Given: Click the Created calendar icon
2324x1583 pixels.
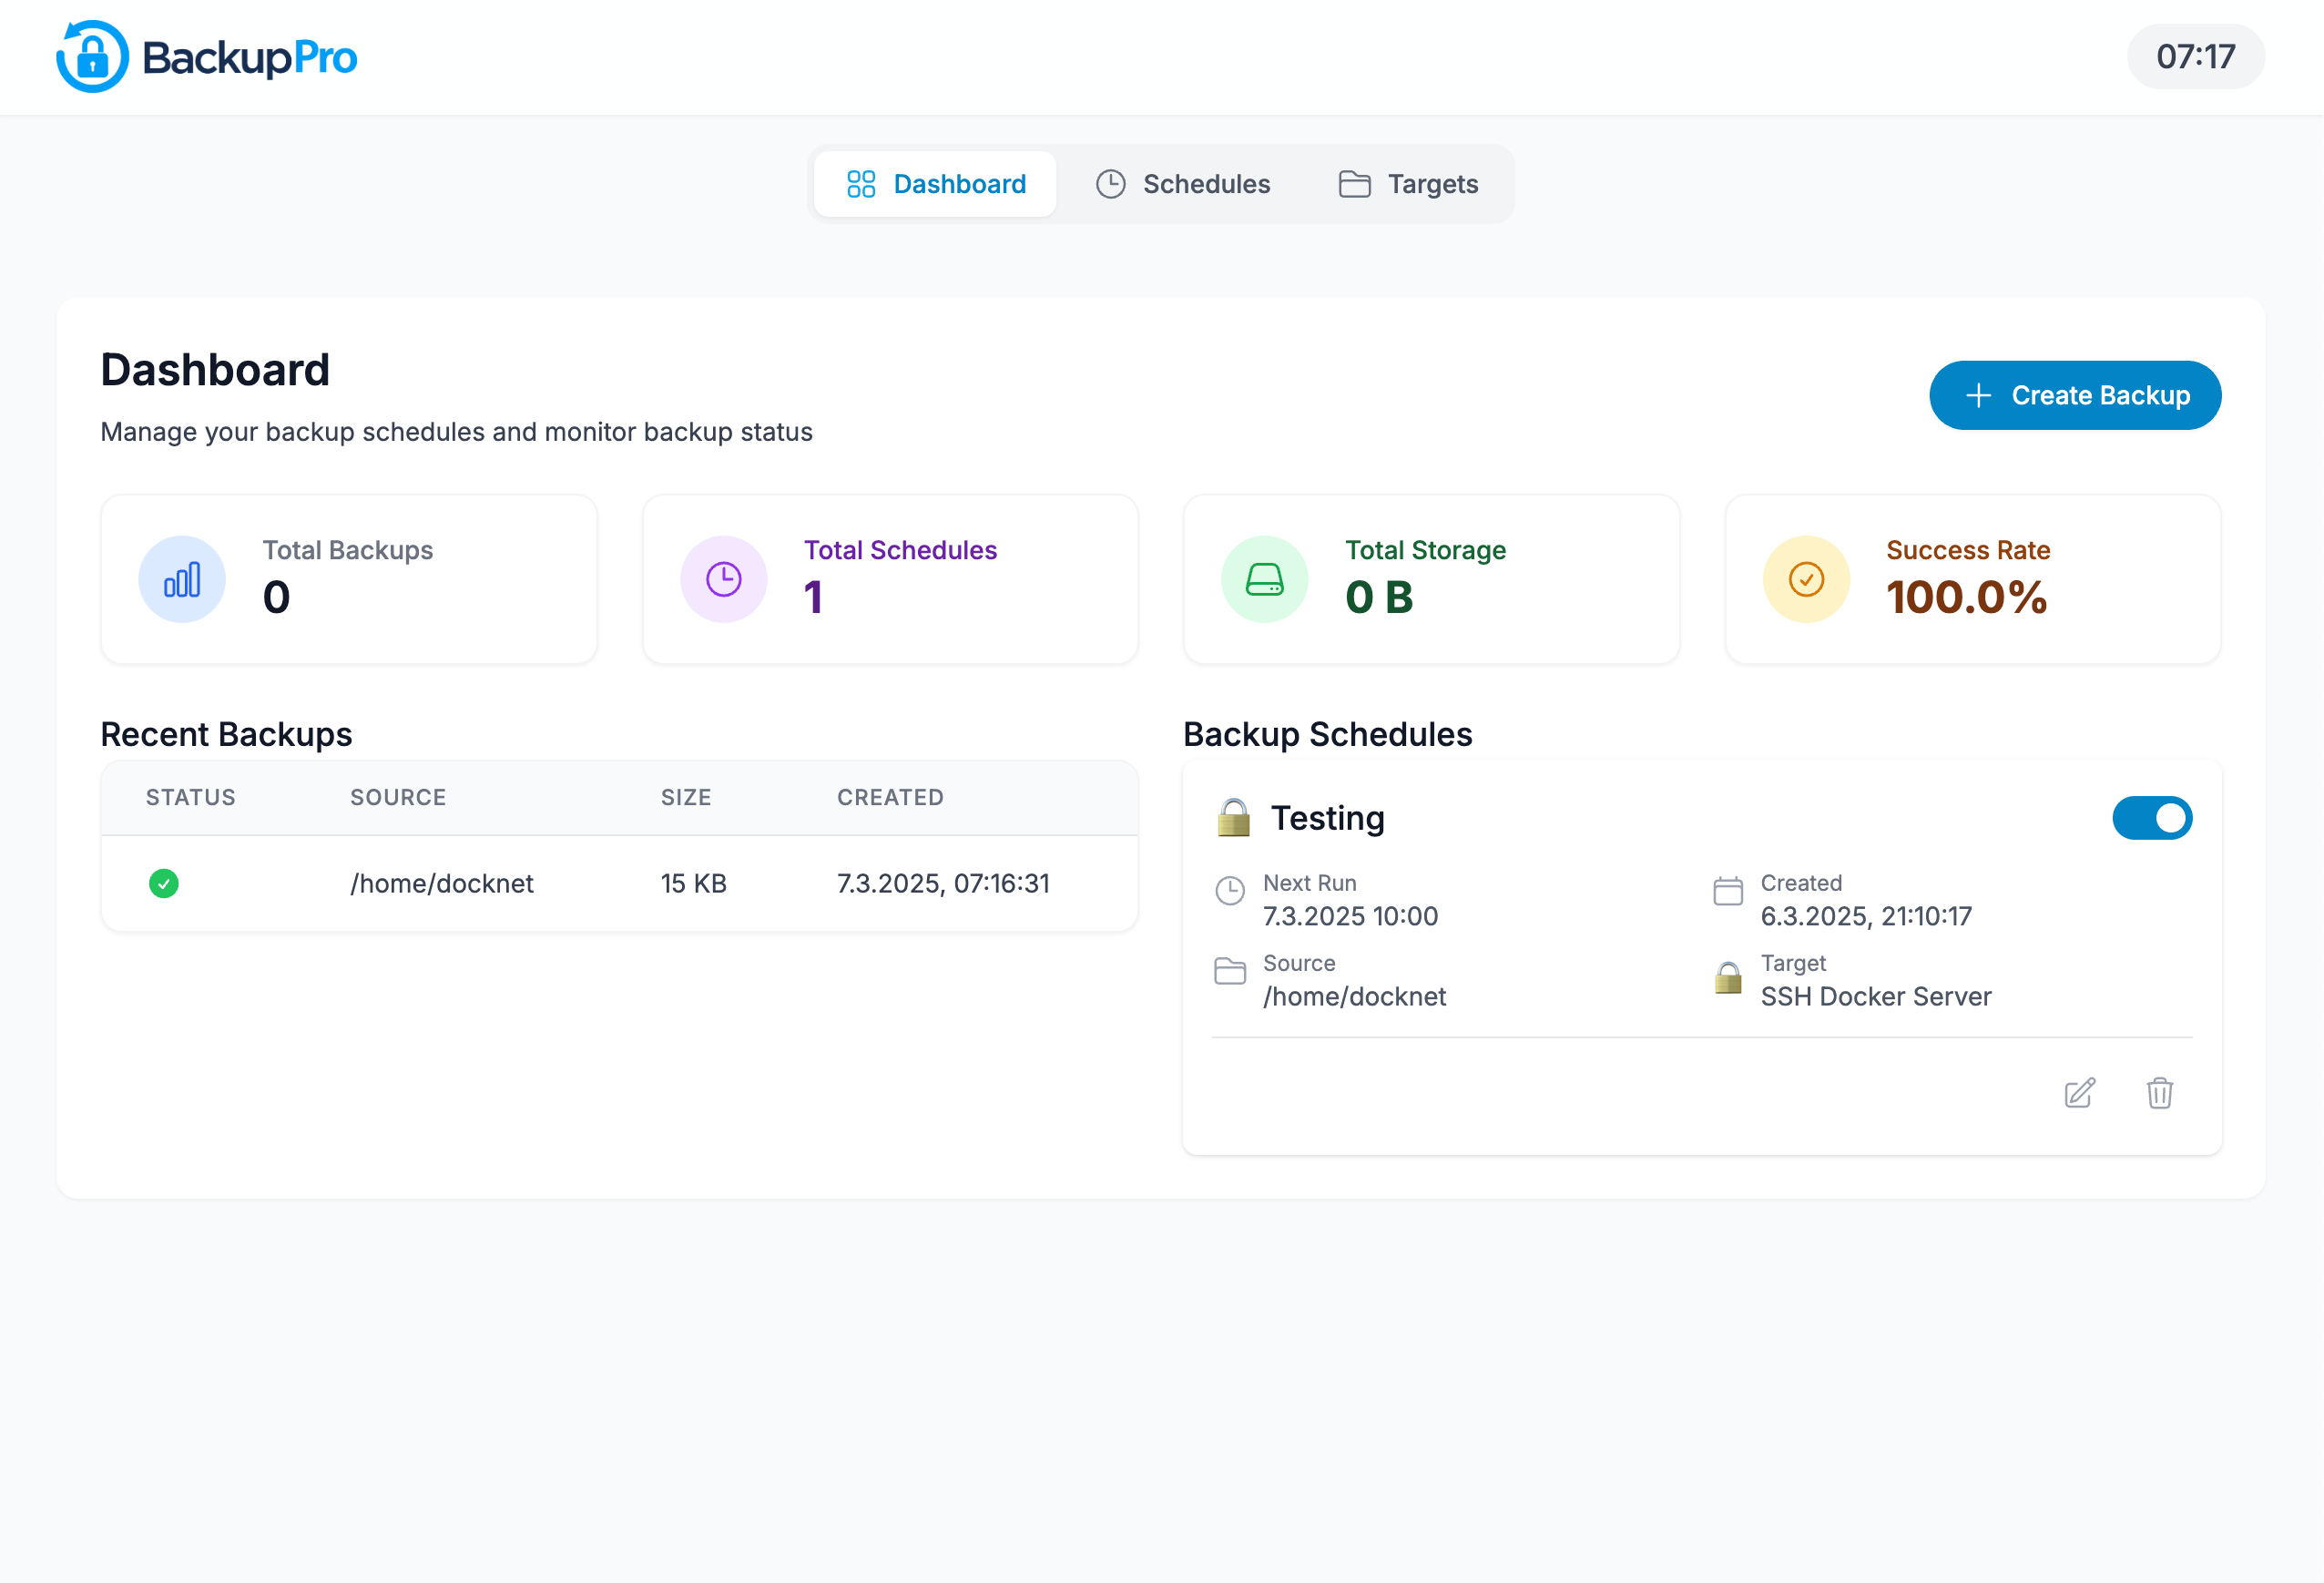Looking at the screenshot, I should pos(1727,890).
